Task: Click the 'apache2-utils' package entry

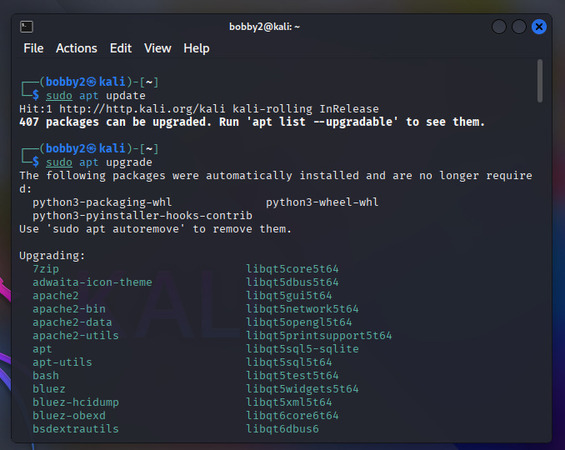Action: click(75, 335)
